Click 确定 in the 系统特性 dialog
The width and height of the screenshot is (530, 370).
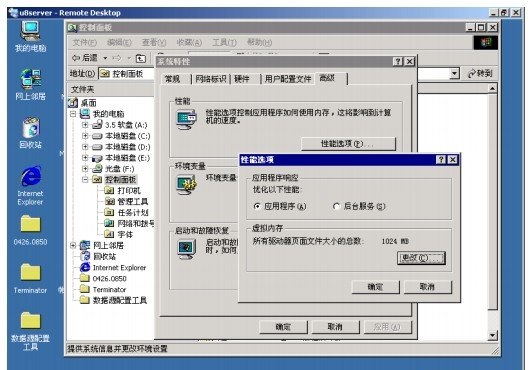[x=283, y=327]
